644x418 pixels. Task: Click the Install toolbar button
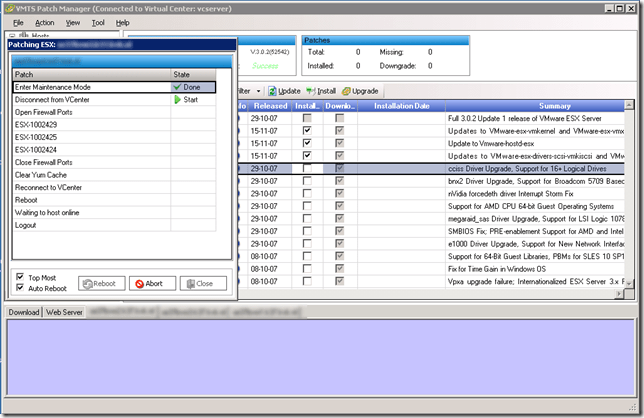(321, 91)
